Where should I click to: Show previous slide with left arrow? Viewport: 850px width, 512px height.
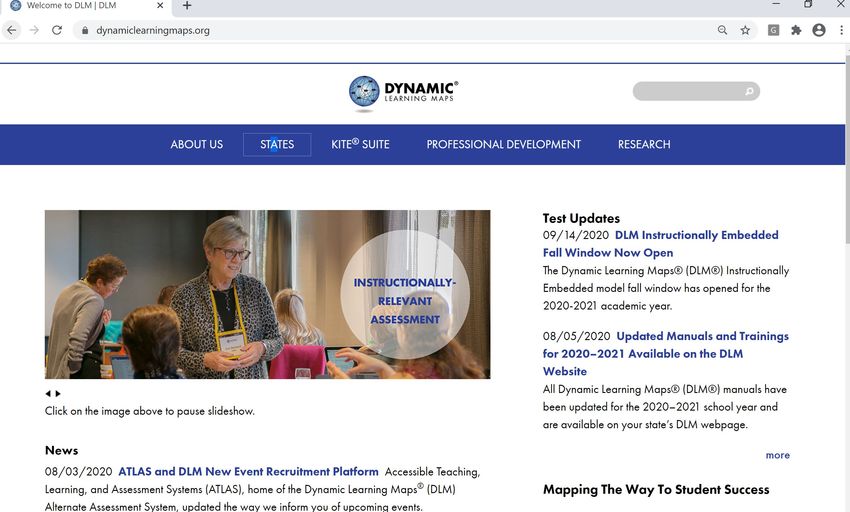pos(48,394)
